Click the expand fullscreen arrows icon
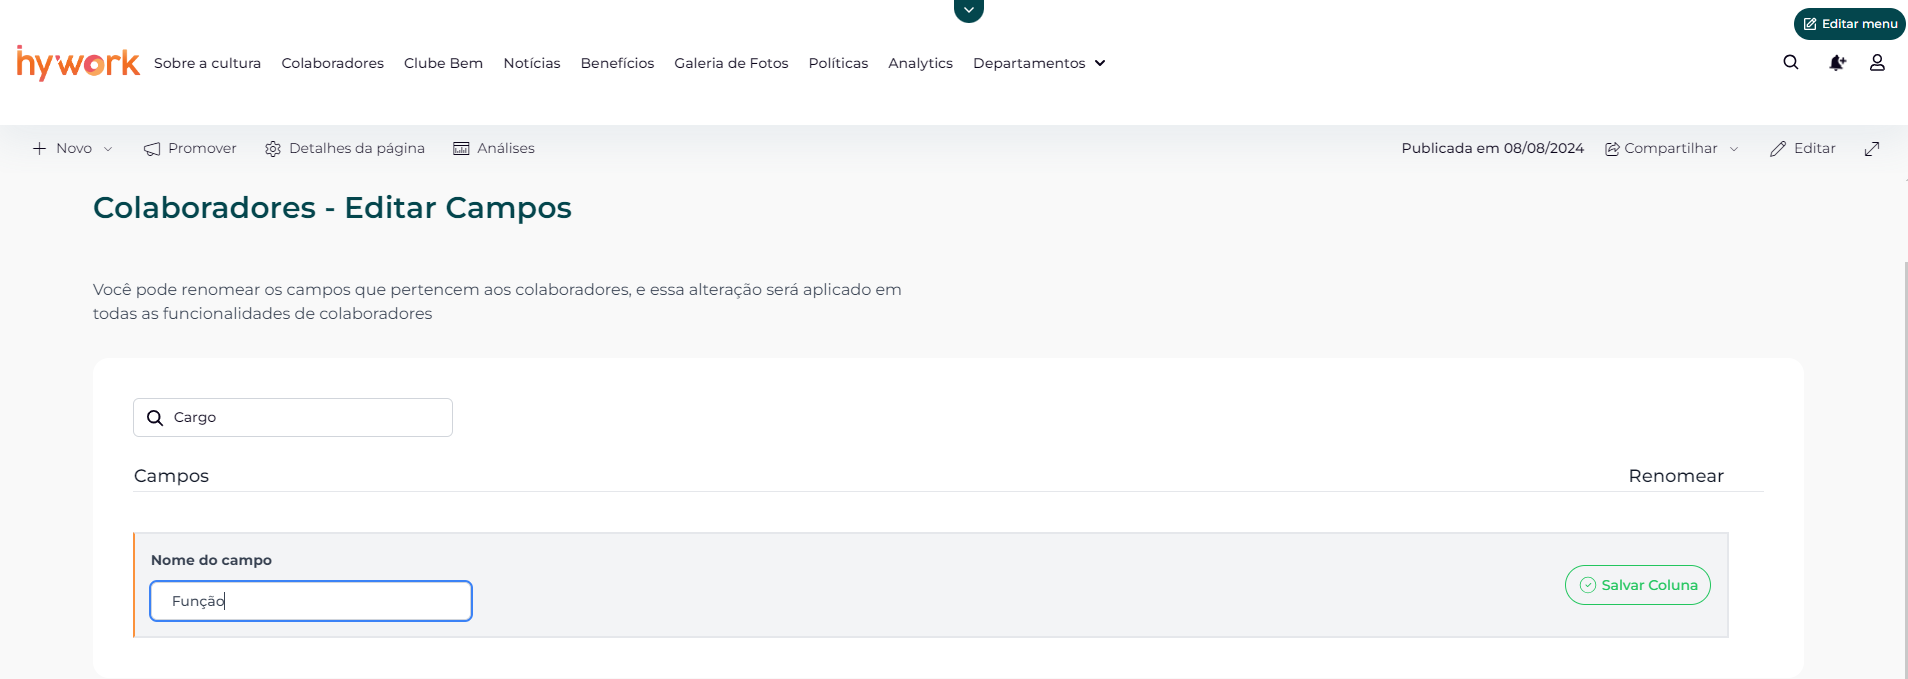Image resolution: width=1908 pixels, height=679 pixels. point(1872,148)
